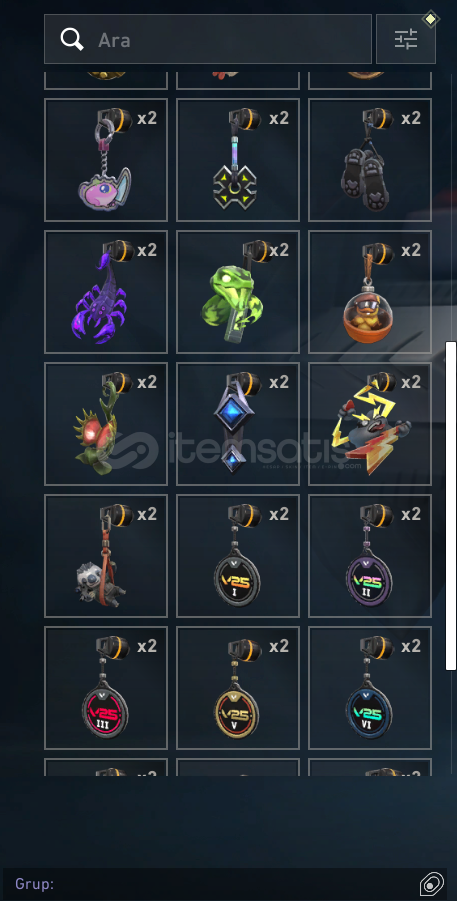Choose the gas mask with strap buddy

click(x=106, y=556)
